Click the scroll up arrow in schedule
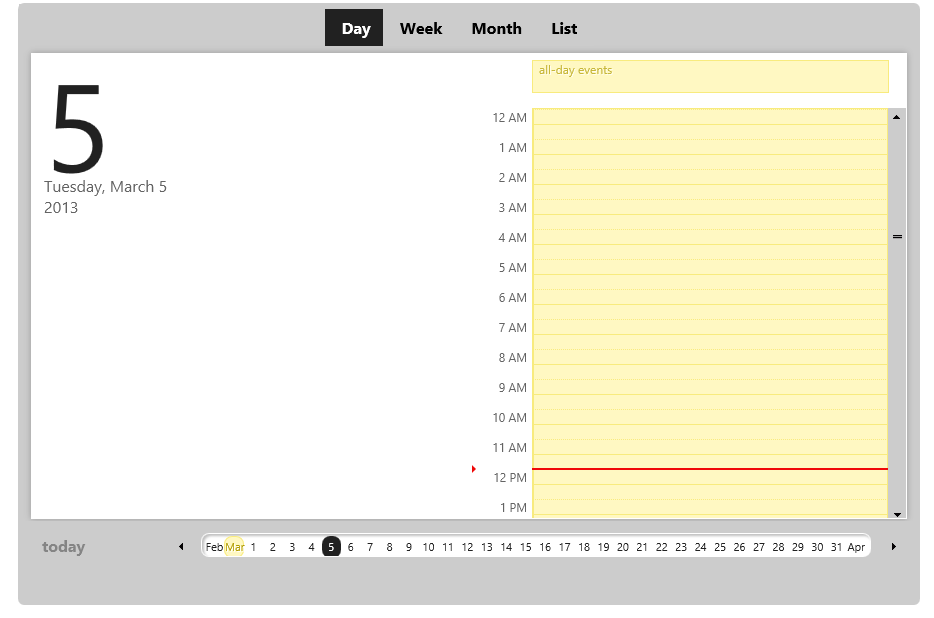 tap(896, 117)
